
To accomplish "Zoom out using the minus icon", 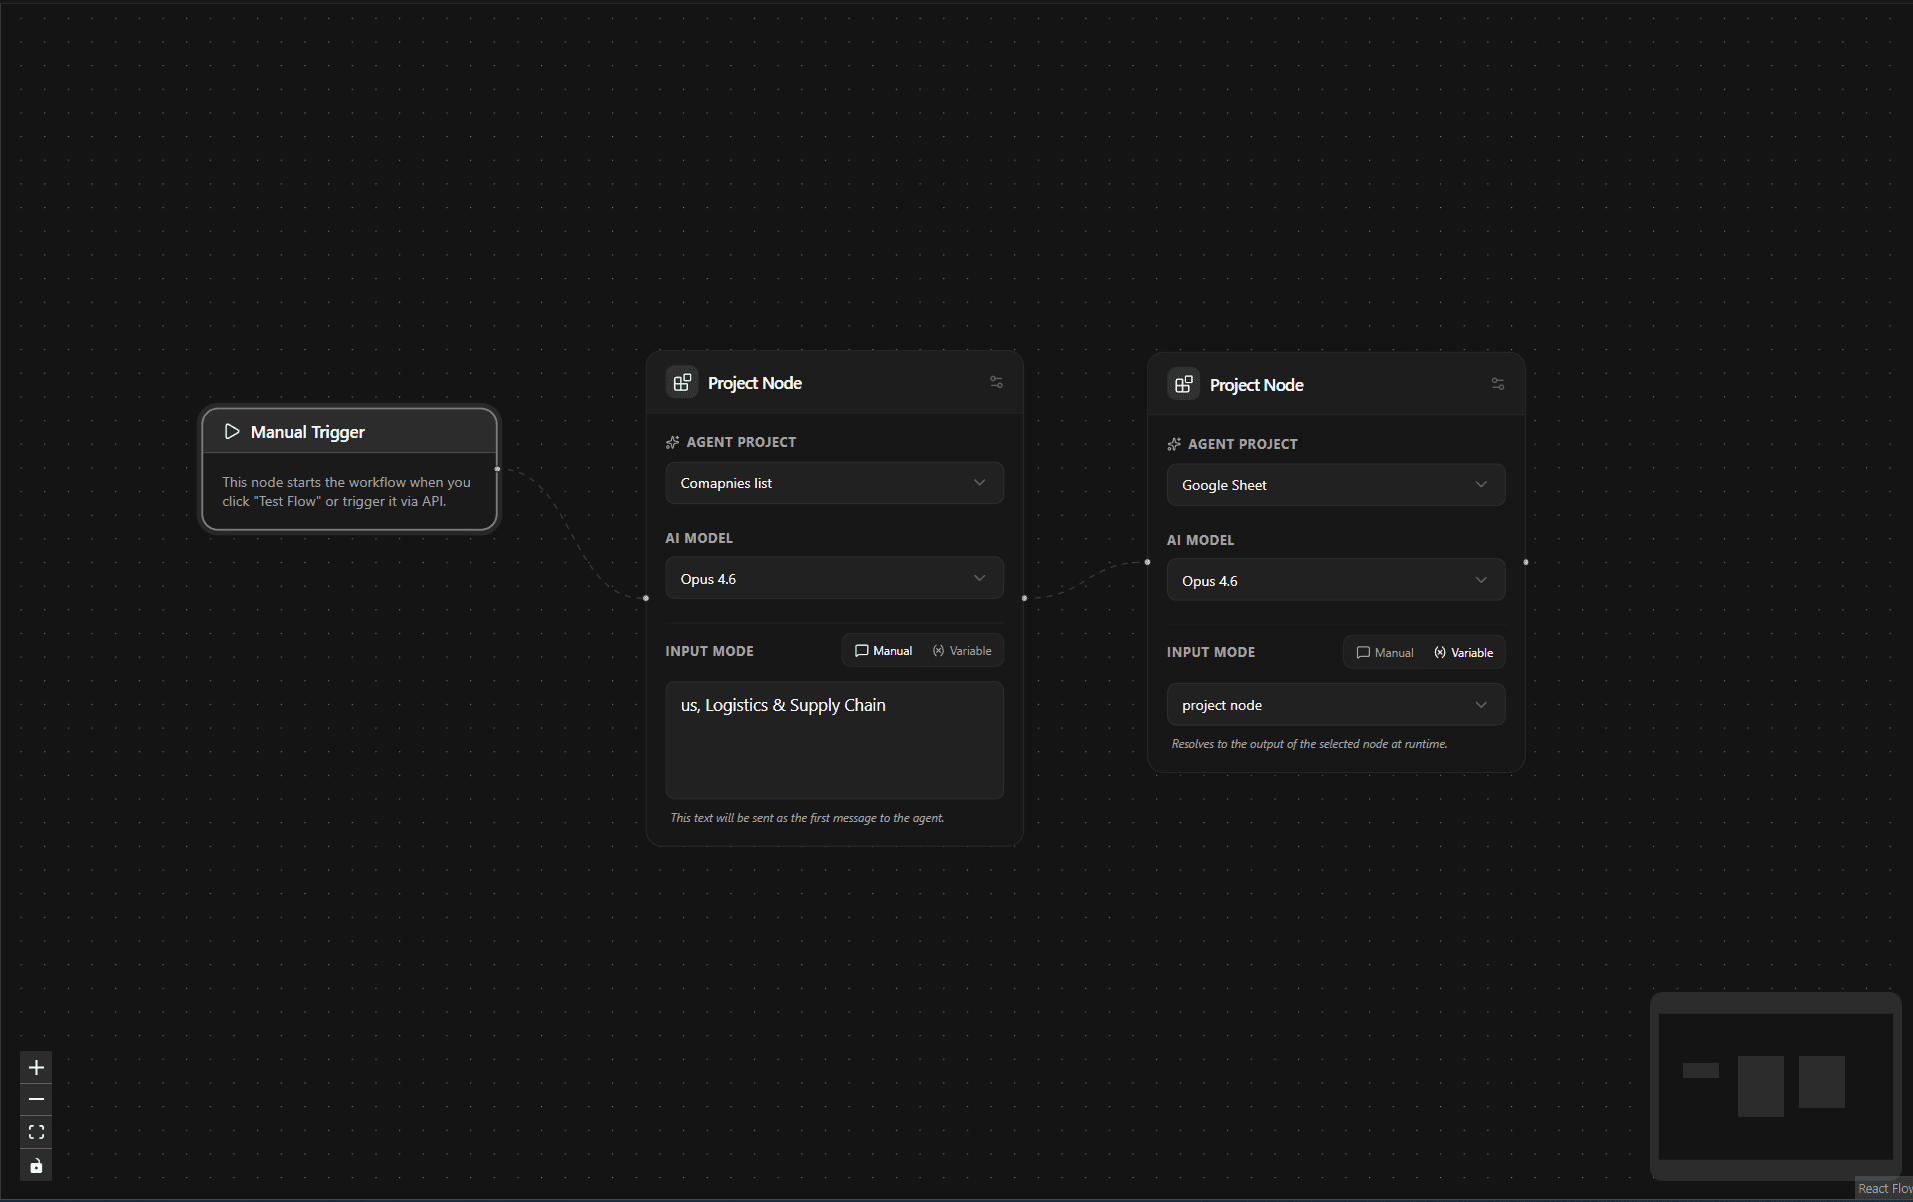I will point(35,1099).
